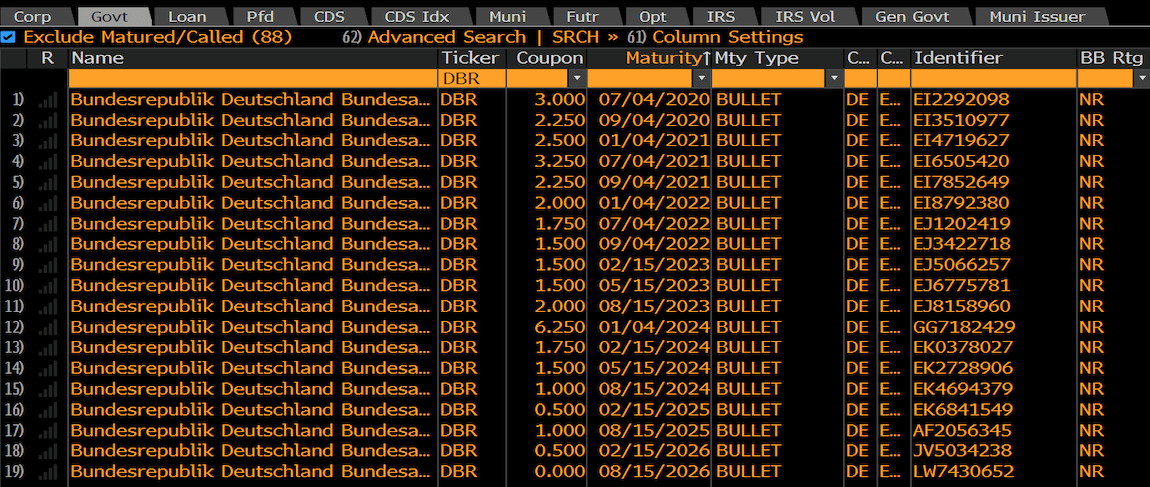Click maturity 09/04/2022 cell
1150x487 pixels.
[x=654, y=244]
